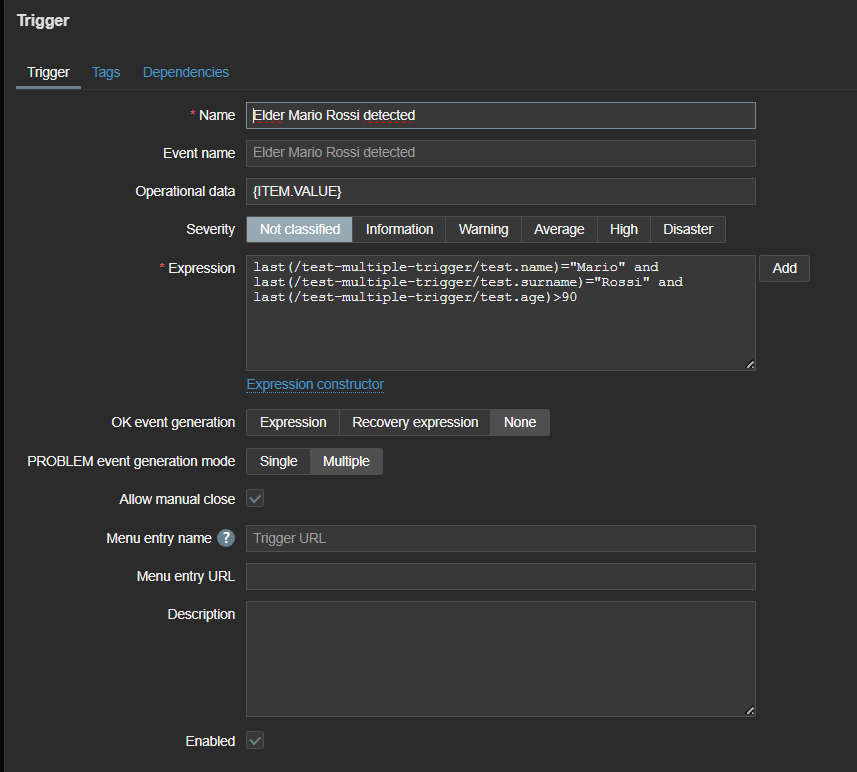The height and width of the screenshot is (772, 857).
Task: Switch to the Tags tab
Action: (106, 72)
